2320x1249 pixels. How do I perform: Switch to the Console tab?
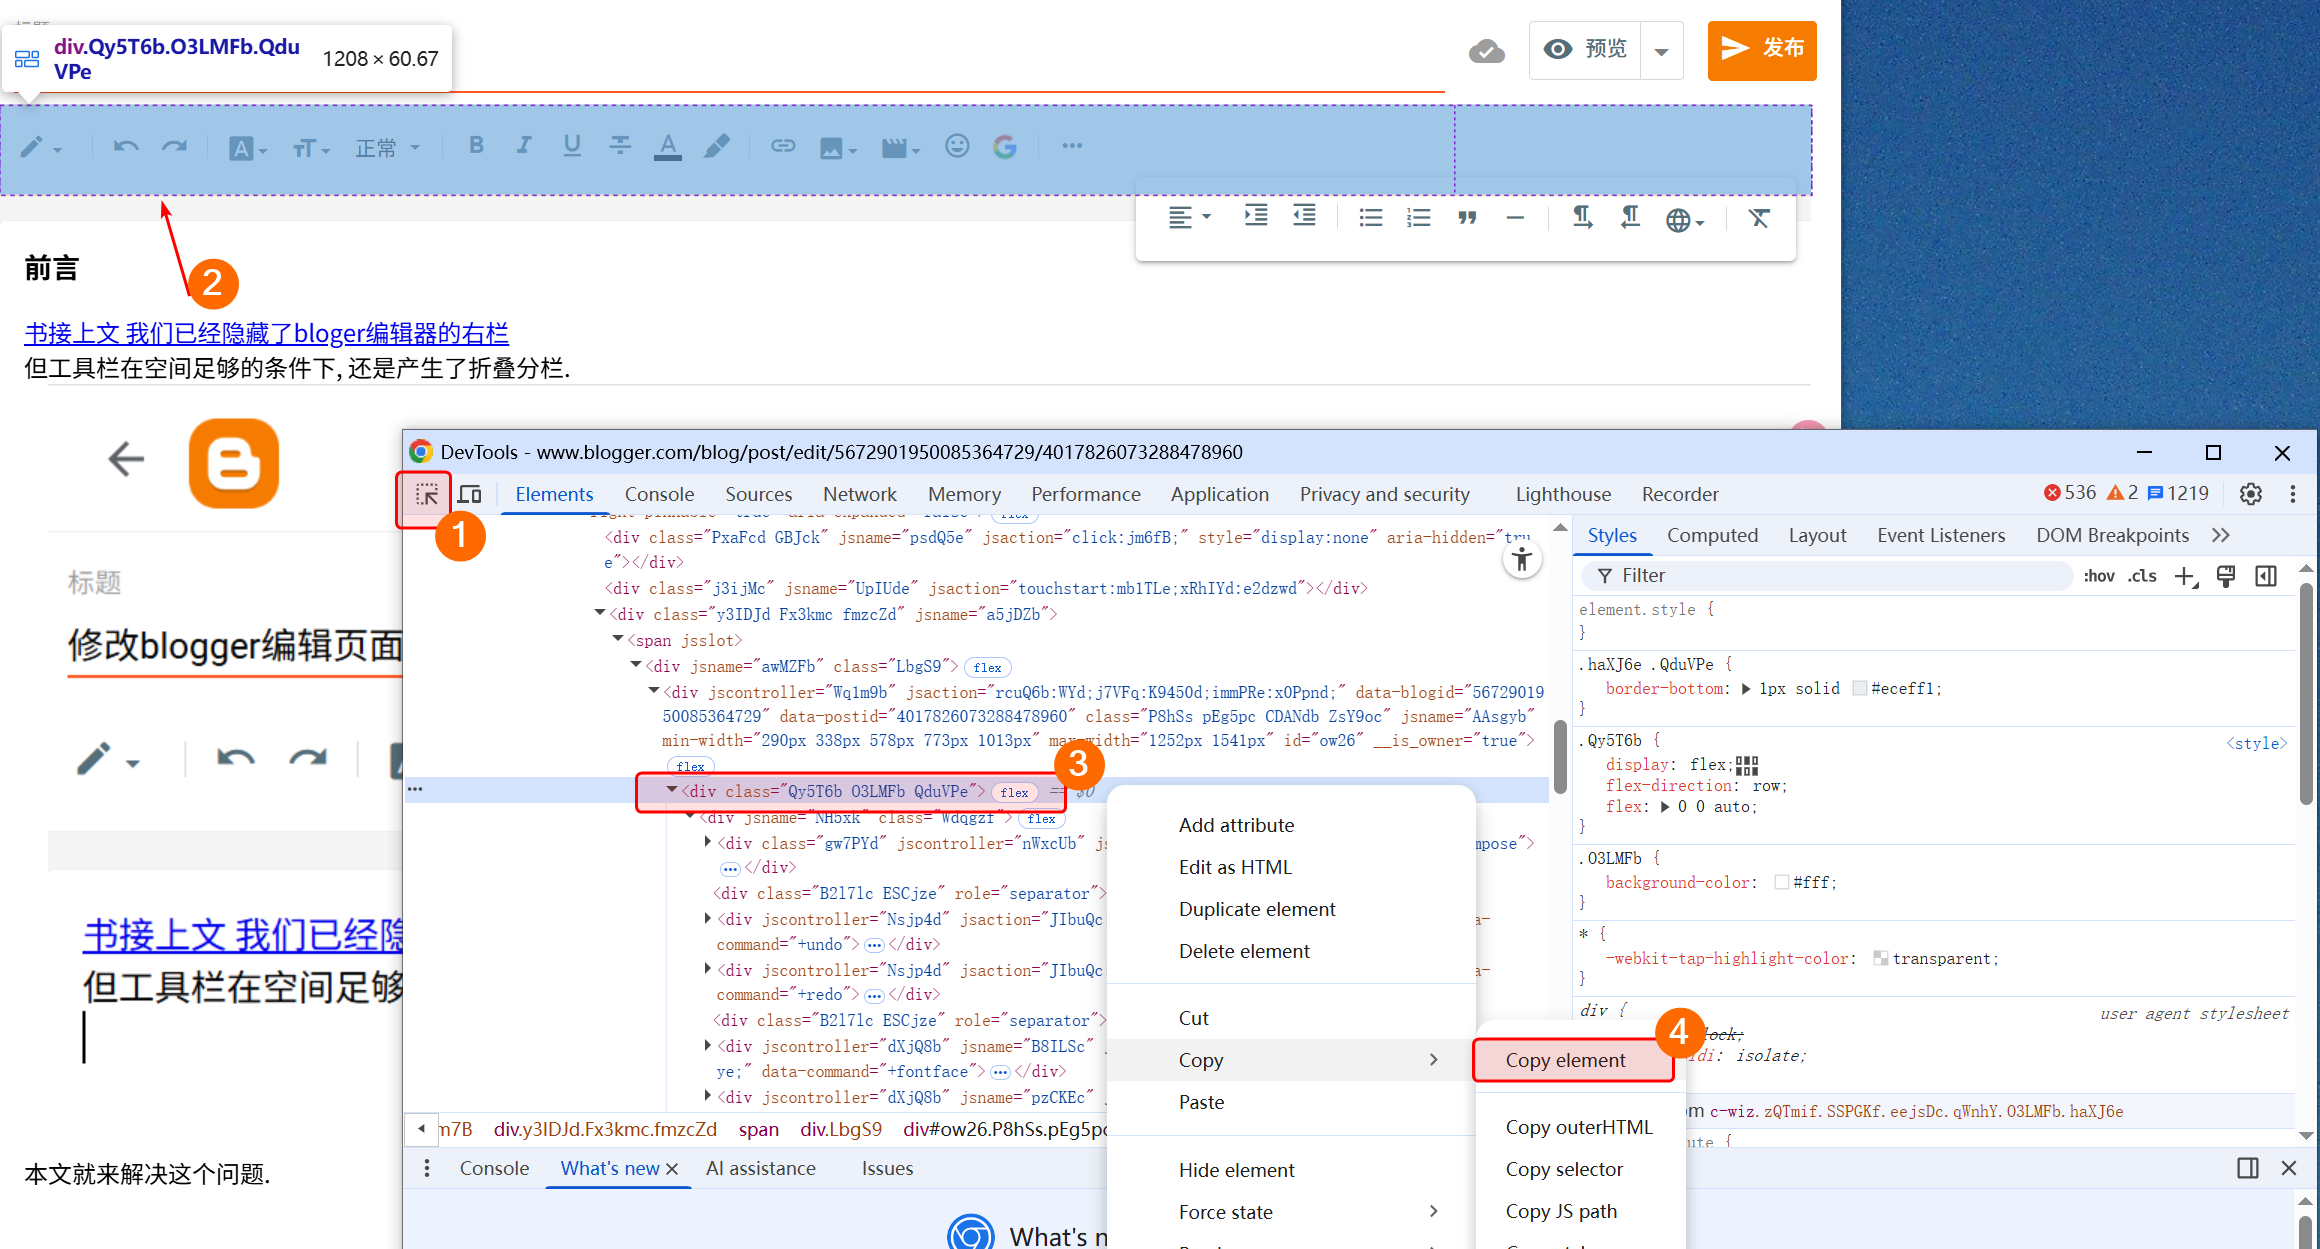coord(659,494)
